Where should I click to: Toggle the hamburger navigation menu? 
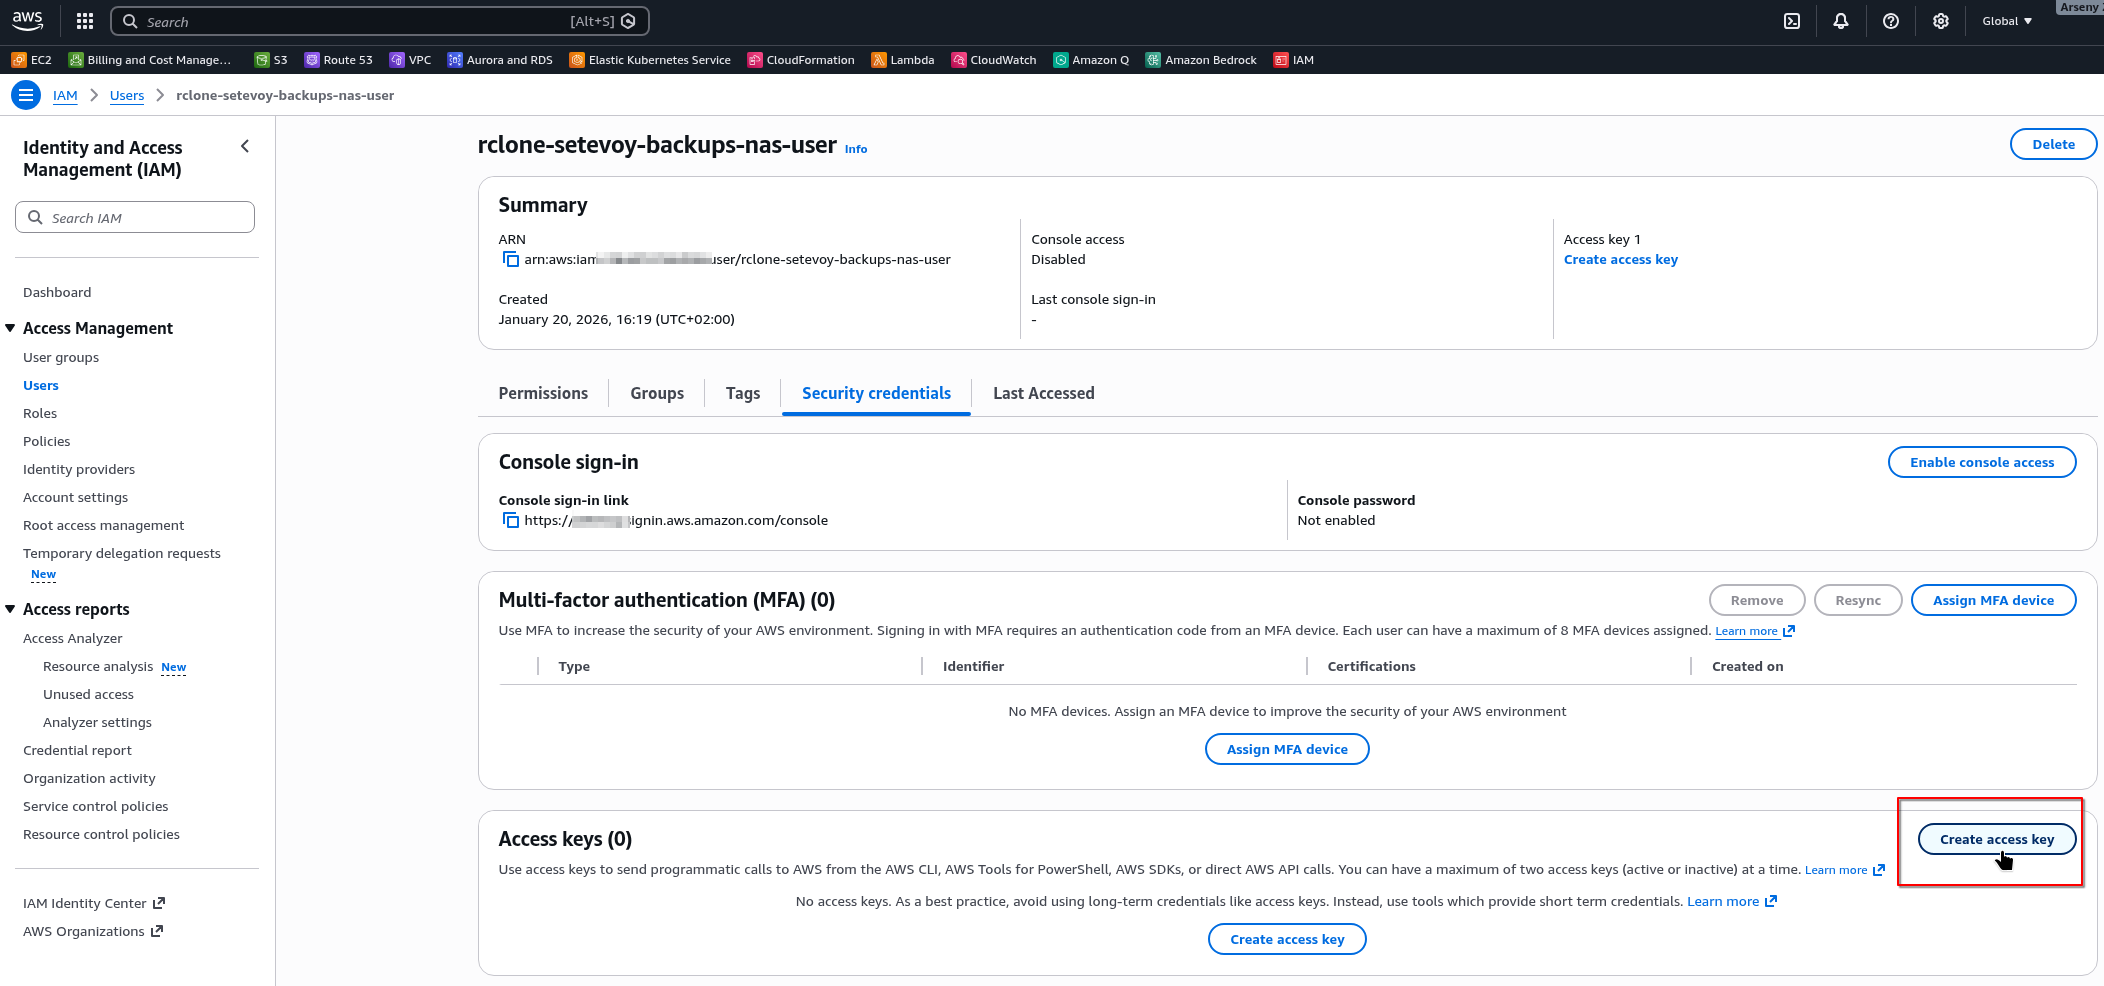coord(26,95)
